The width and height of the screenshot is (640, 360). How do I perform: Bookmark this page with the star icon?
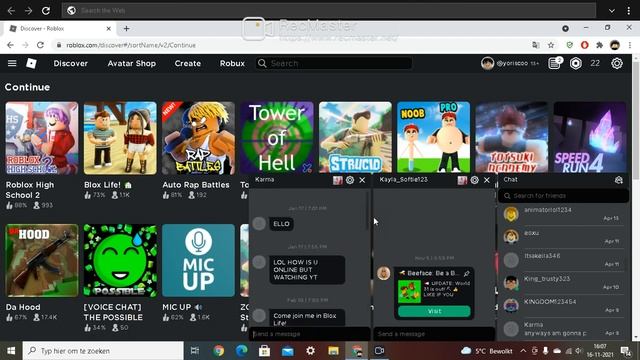[551, 45]
